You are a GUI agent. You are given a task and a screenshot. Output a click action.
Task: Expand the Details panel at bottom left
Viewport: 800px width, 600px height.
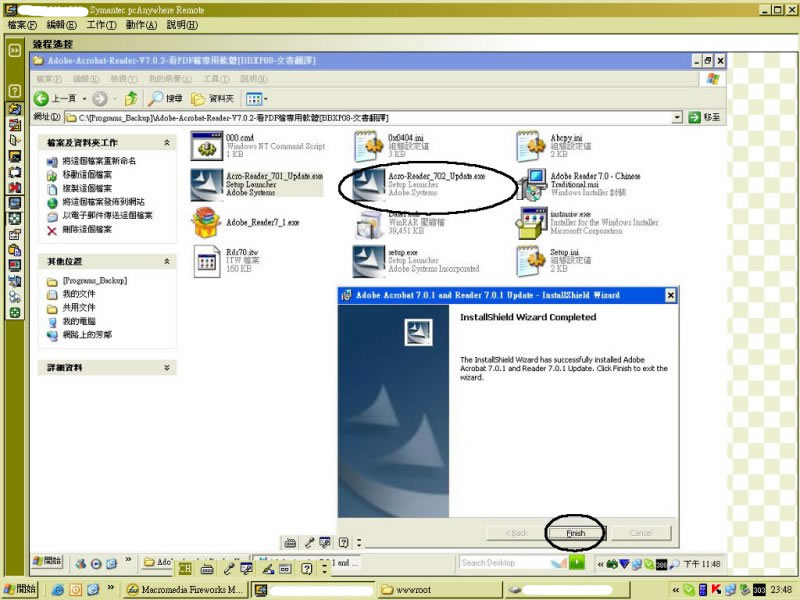(166, 367)
